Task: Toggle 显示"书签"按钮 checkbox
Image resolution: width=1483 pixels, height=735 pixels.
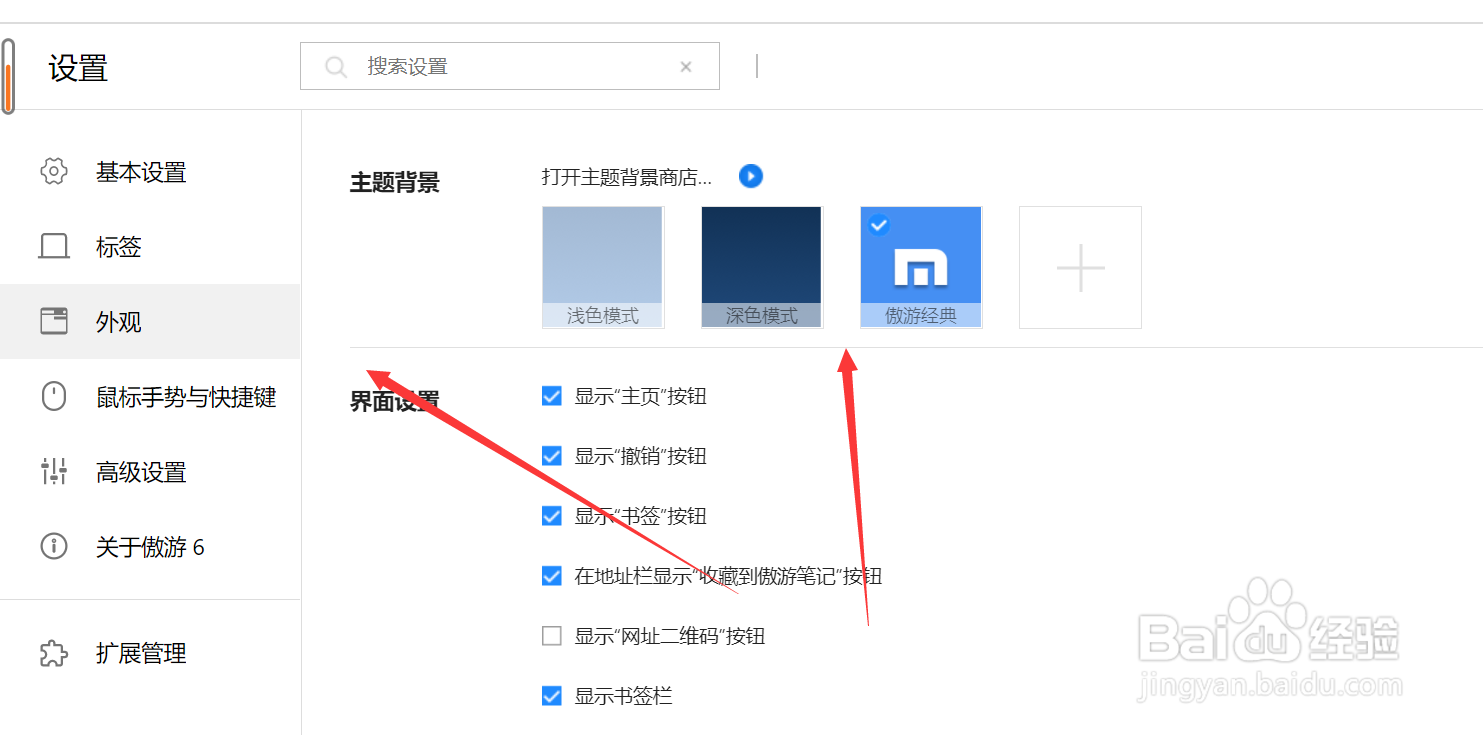Action: pyautogui.click(x=551, y=516)
